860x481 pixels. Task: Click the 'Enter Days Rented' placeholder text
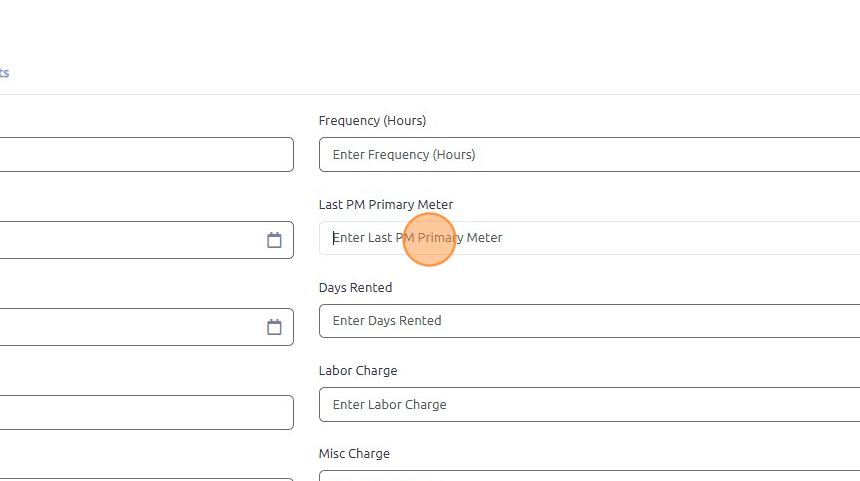(x=387, y=321)
